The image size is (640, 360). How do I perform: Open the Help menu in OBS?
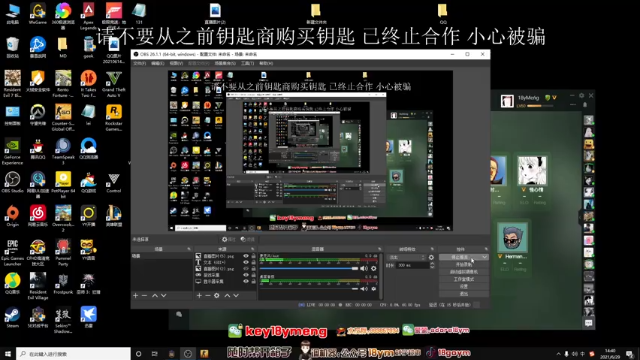click(x=266, y=63)
